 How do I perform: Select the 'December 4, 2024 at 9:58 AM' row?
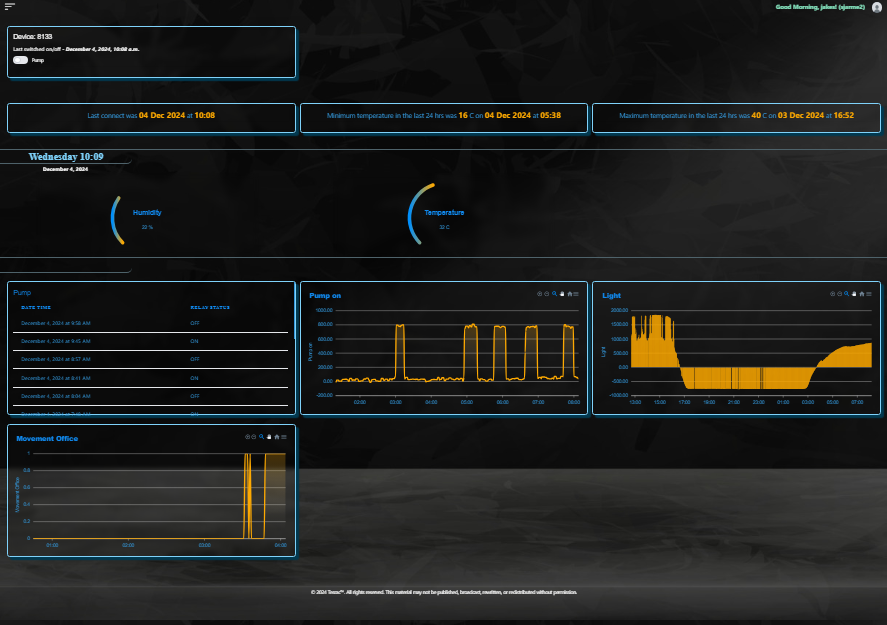(150, 324)
